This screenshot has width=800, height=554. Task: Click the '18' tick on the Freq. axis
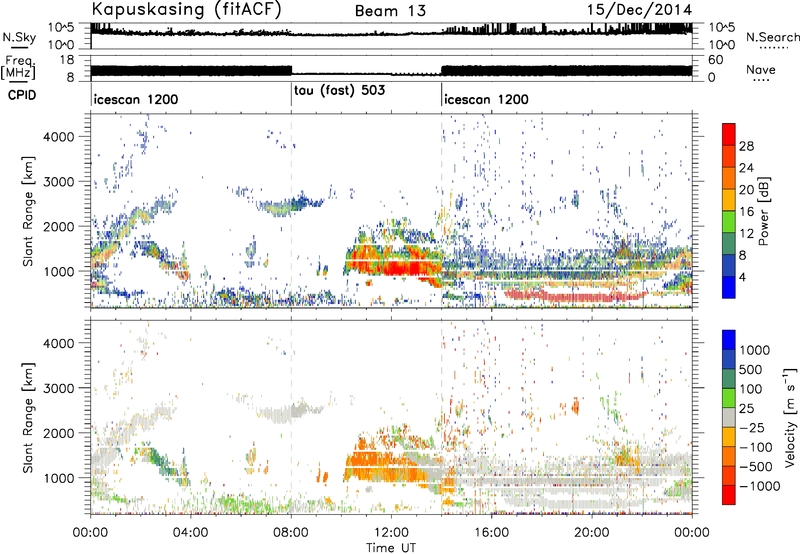click(x=67, y=60)
